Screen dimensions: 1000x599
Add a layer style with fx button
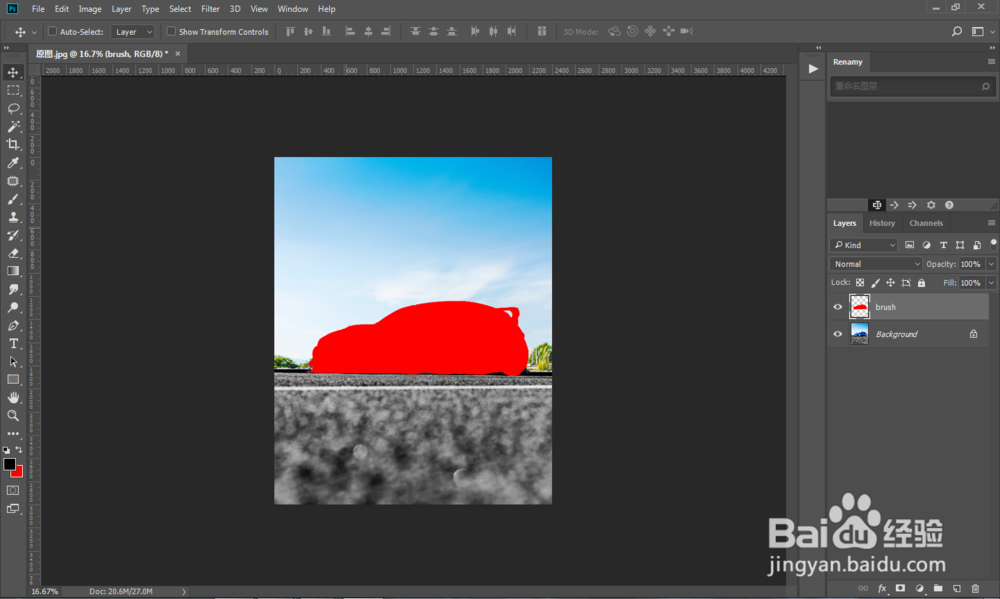click(882, 588)
